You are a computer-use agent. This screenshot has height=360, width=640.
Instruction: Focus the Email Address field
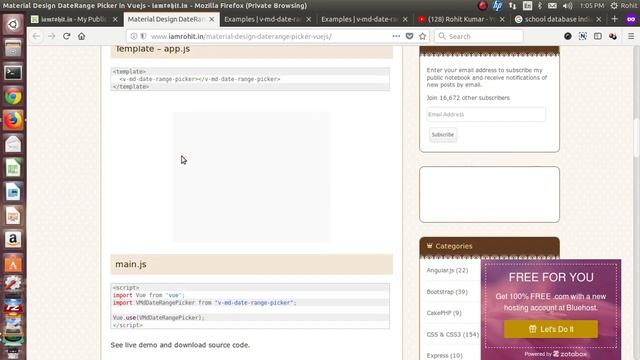pyautogui.click(x=486, y=114)
